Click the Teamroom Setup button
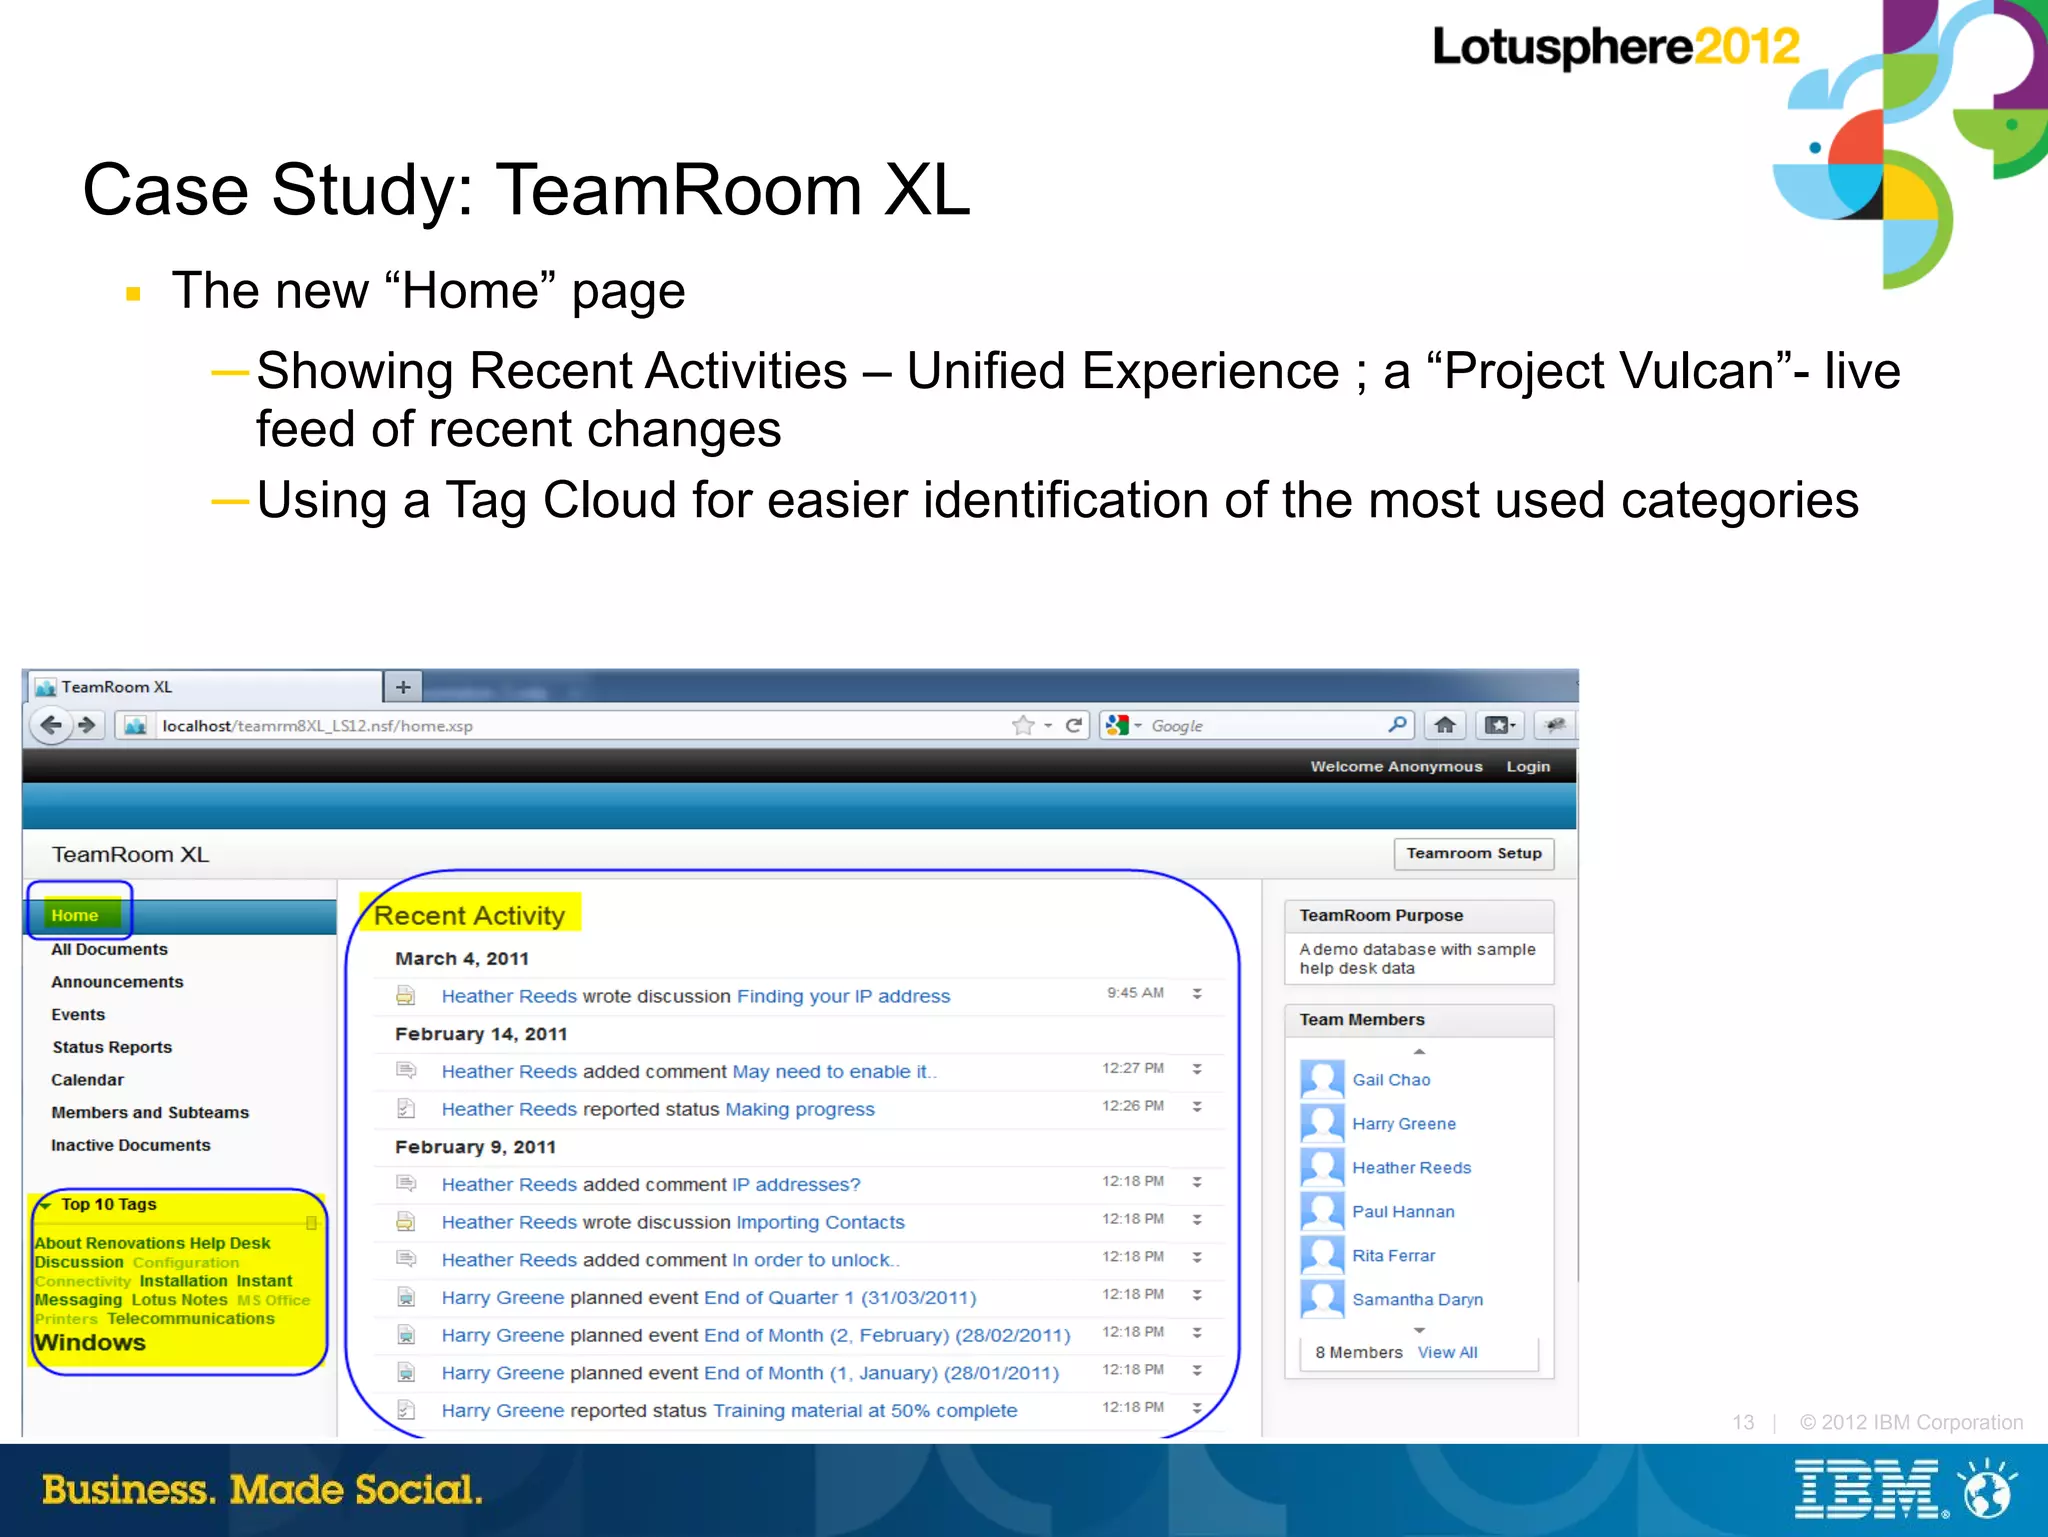The height and width of the screenshot is (1537, 2048). [x=1474, y=853]
